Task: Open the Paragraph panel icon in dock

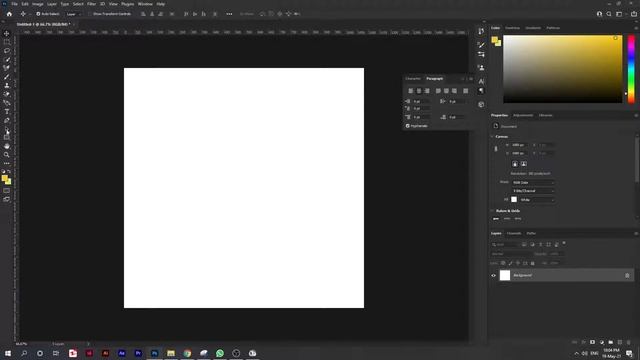Action: click(481, 91)
